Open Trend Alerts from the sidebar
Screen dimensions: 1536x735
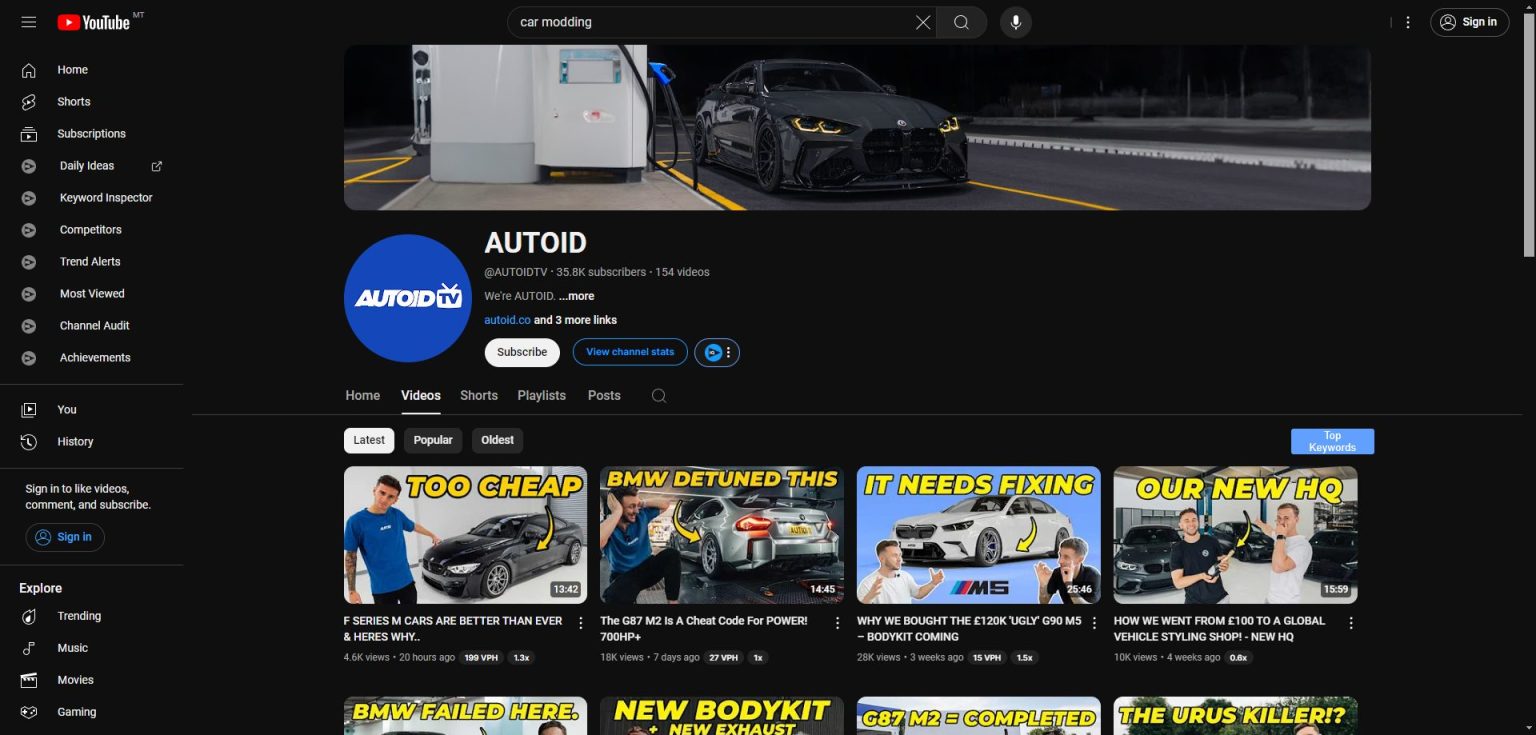pyautogui.click(x=92, y=261)
